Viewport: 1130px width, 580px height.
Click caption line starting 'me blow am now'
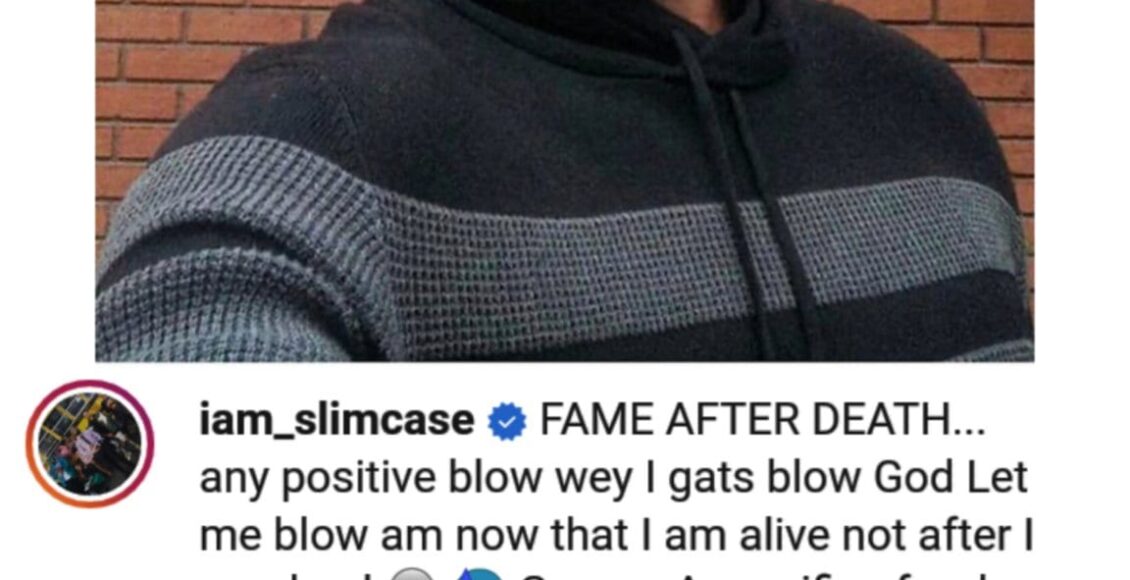pos(616,535)
